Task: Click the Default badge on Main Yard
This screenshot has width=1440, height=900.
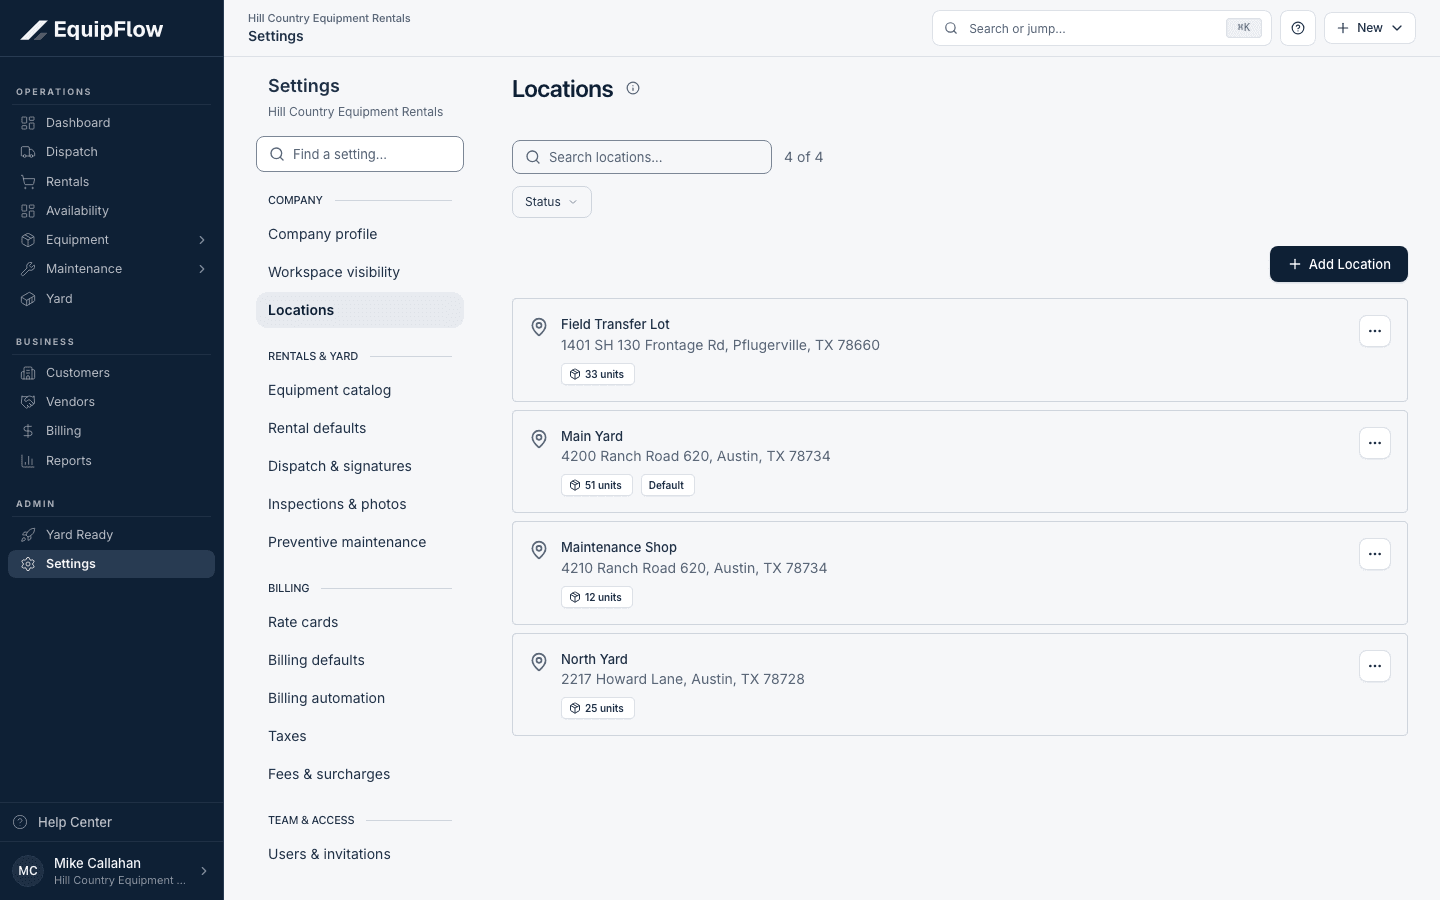Action: coord(667,485)
